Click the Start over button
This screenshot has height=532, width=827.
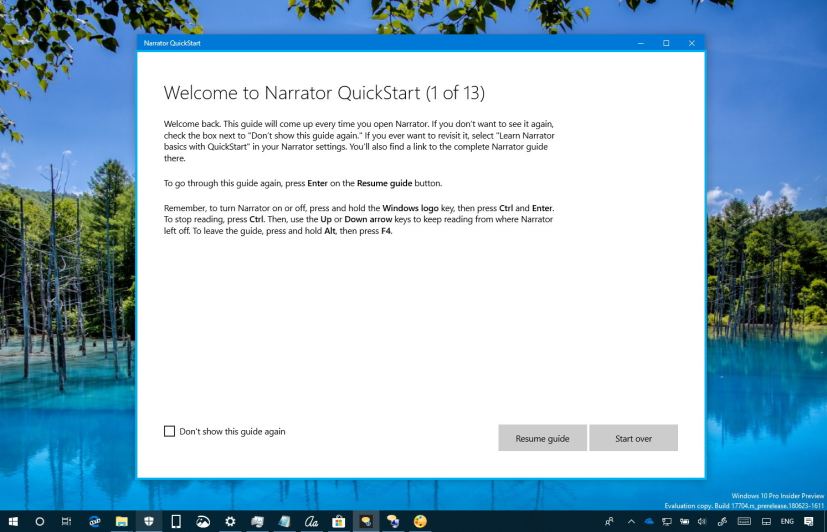click(633, 438)
